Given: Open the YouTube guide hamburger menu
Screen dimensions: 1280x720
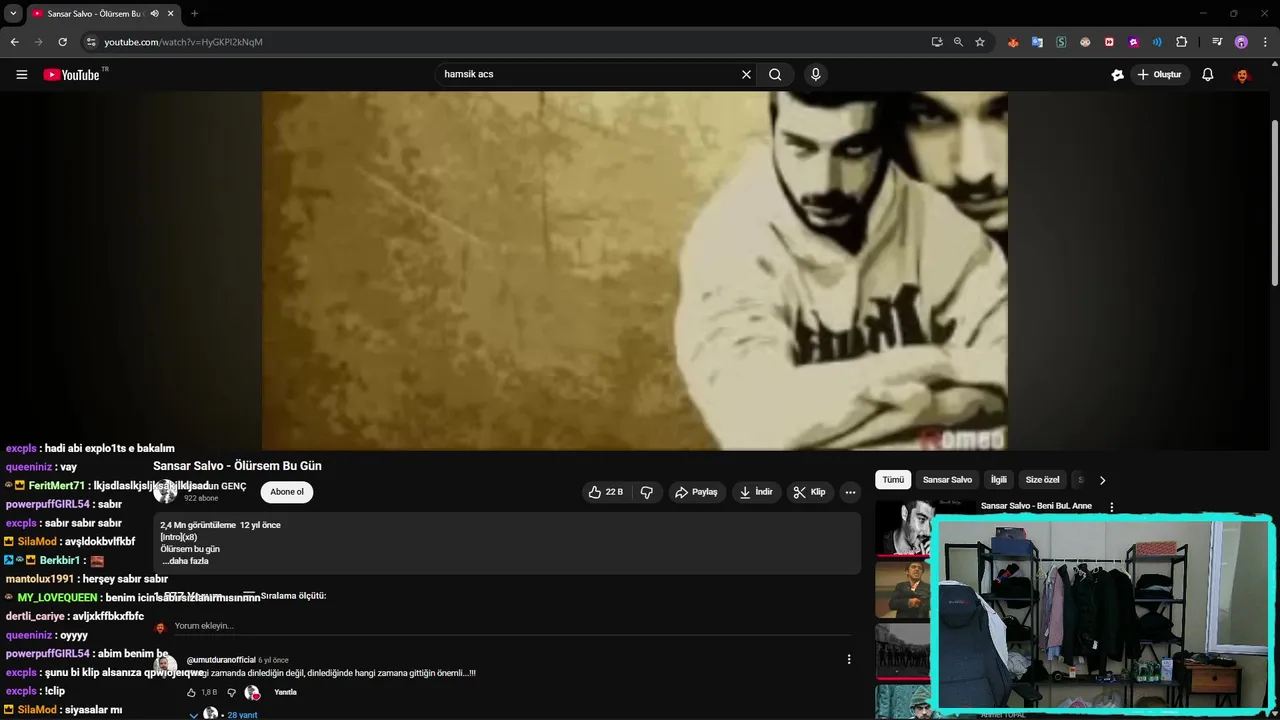Looking at the screenshot, I should coord(21,74).
